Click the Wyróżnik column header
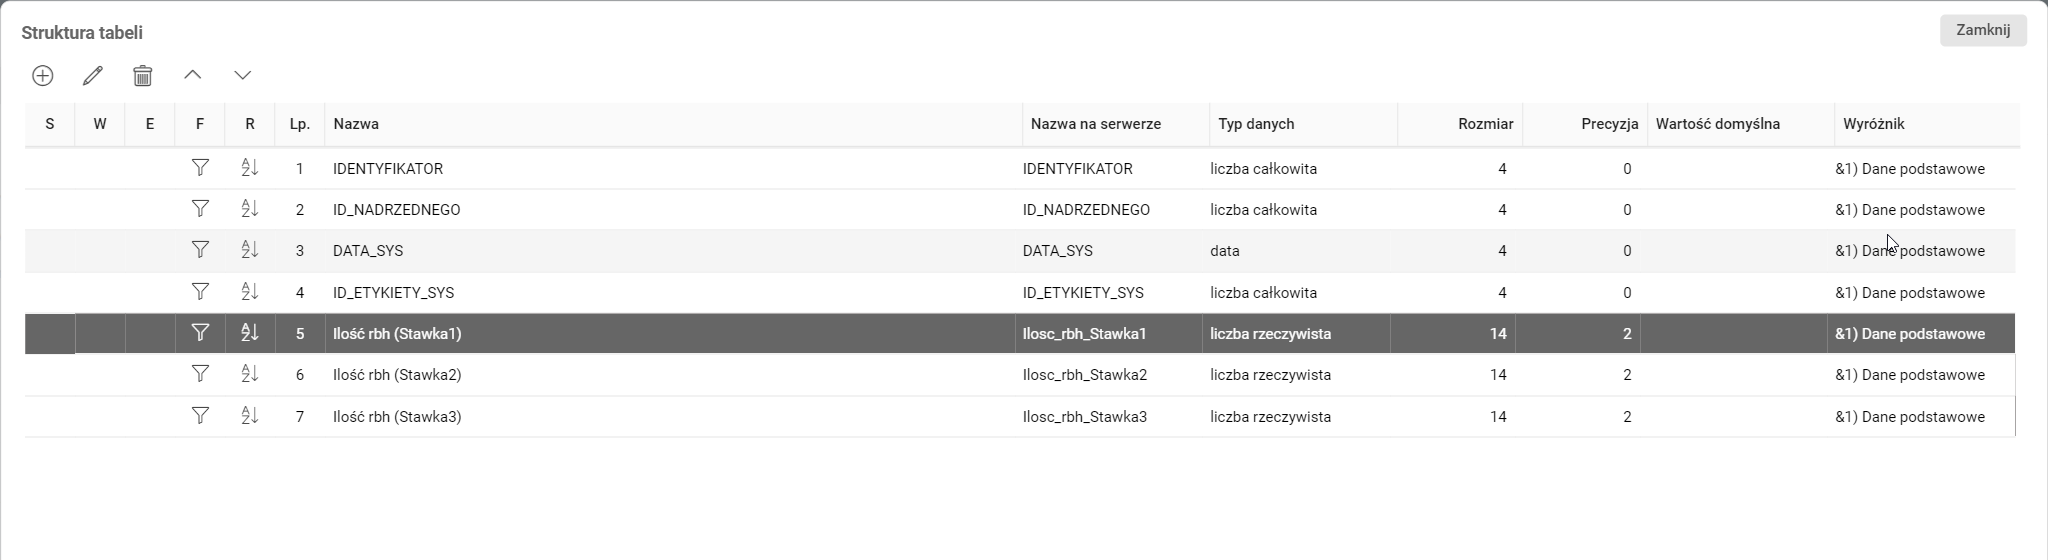 point(1874,124)
